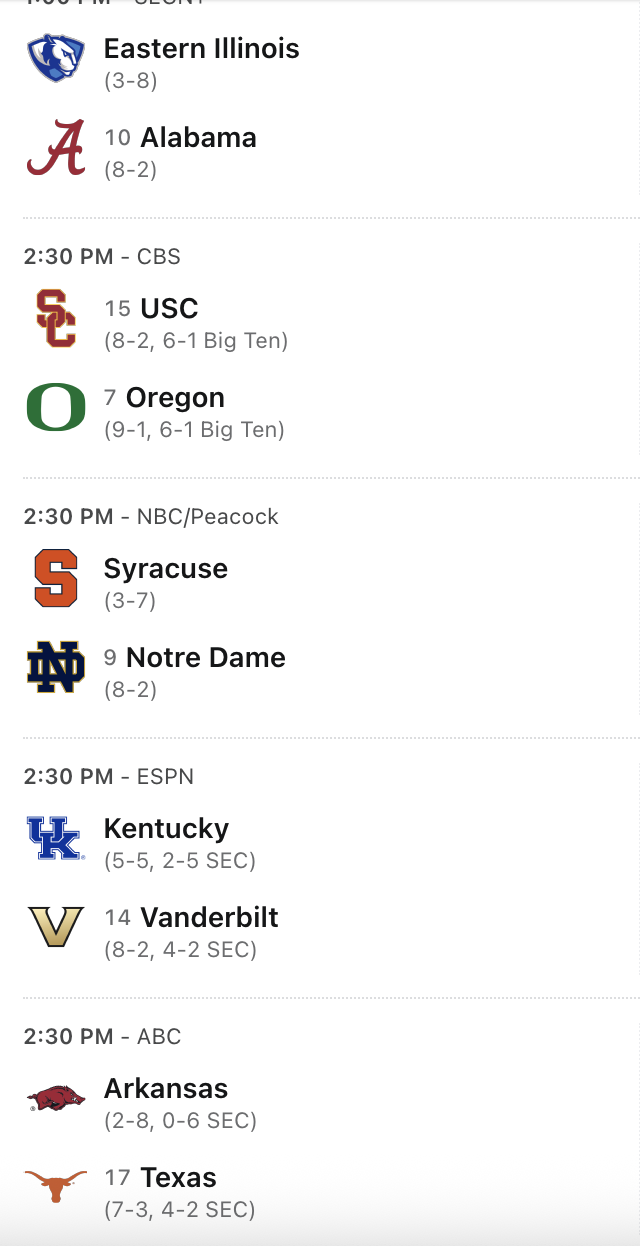This screenshot has height=1246, width=640.
Task: Click the Vanderbilt gold V logo
Action: [56, 928]
